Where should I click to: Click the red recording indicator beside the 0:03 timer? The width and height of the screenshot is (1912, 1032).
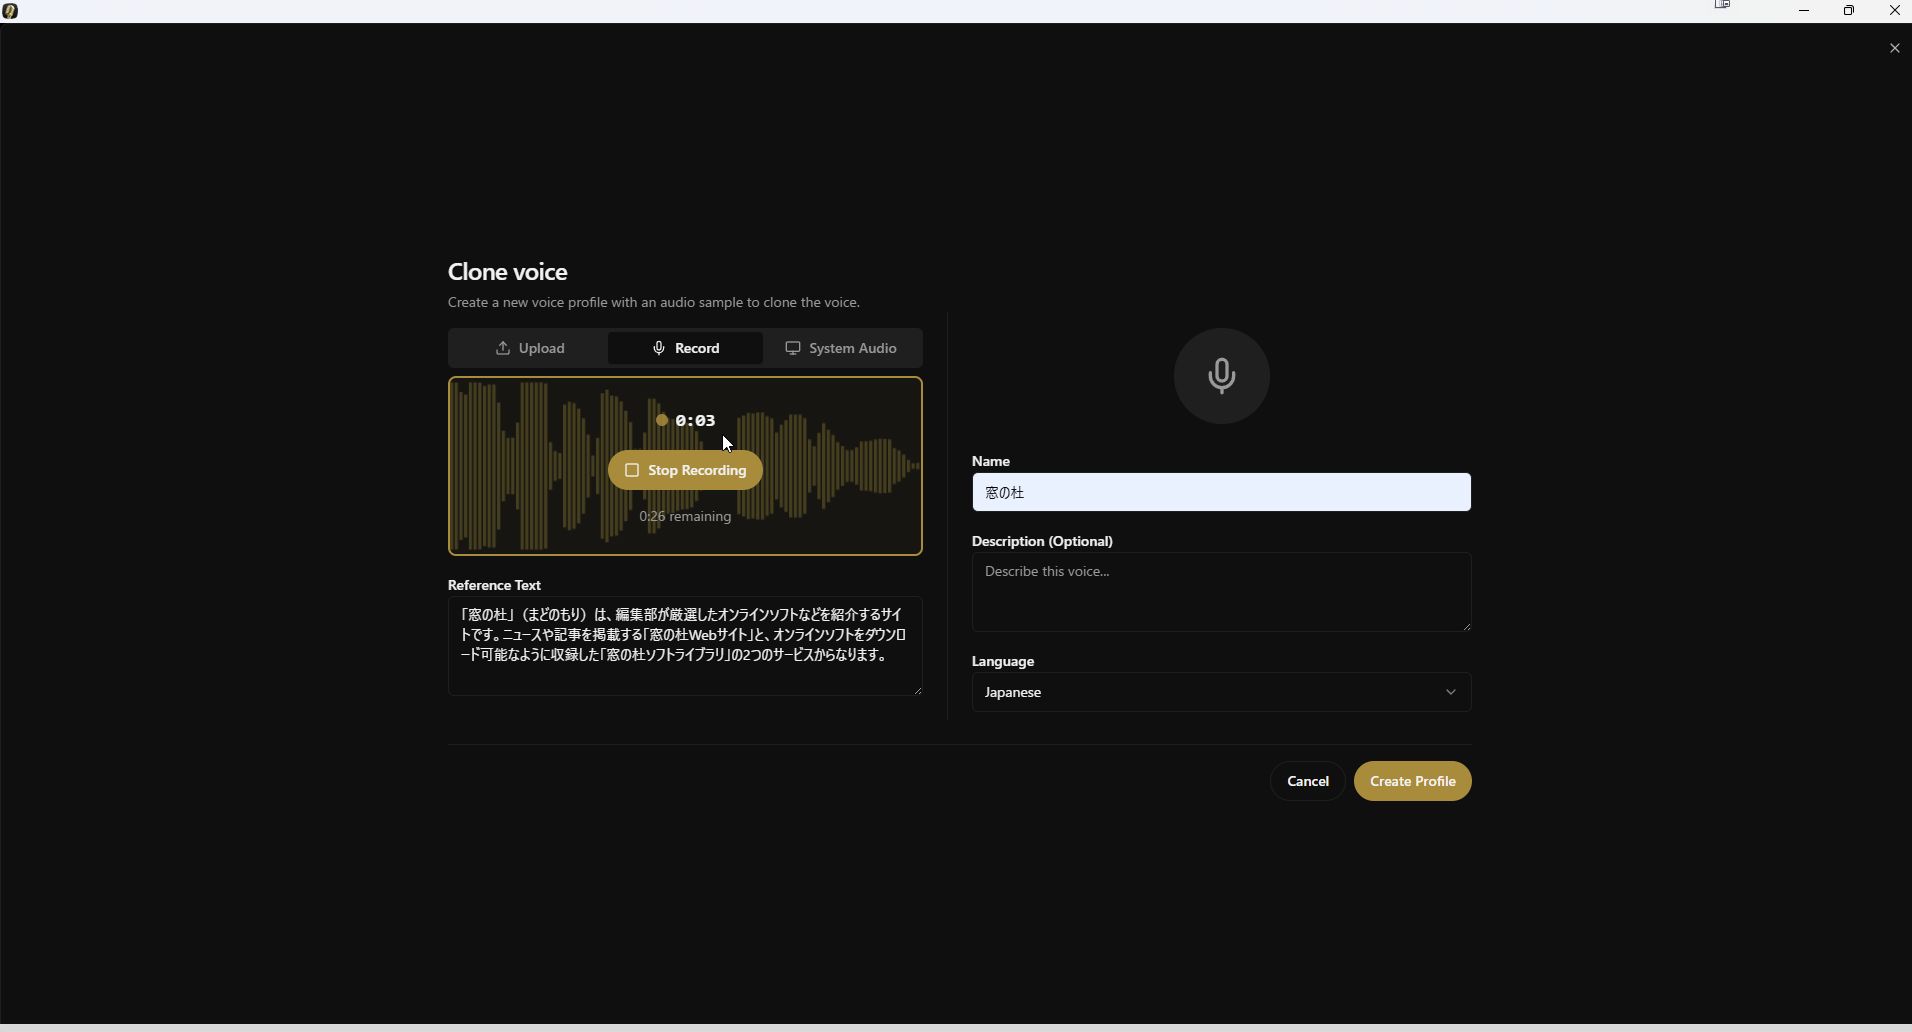point(663,419)
